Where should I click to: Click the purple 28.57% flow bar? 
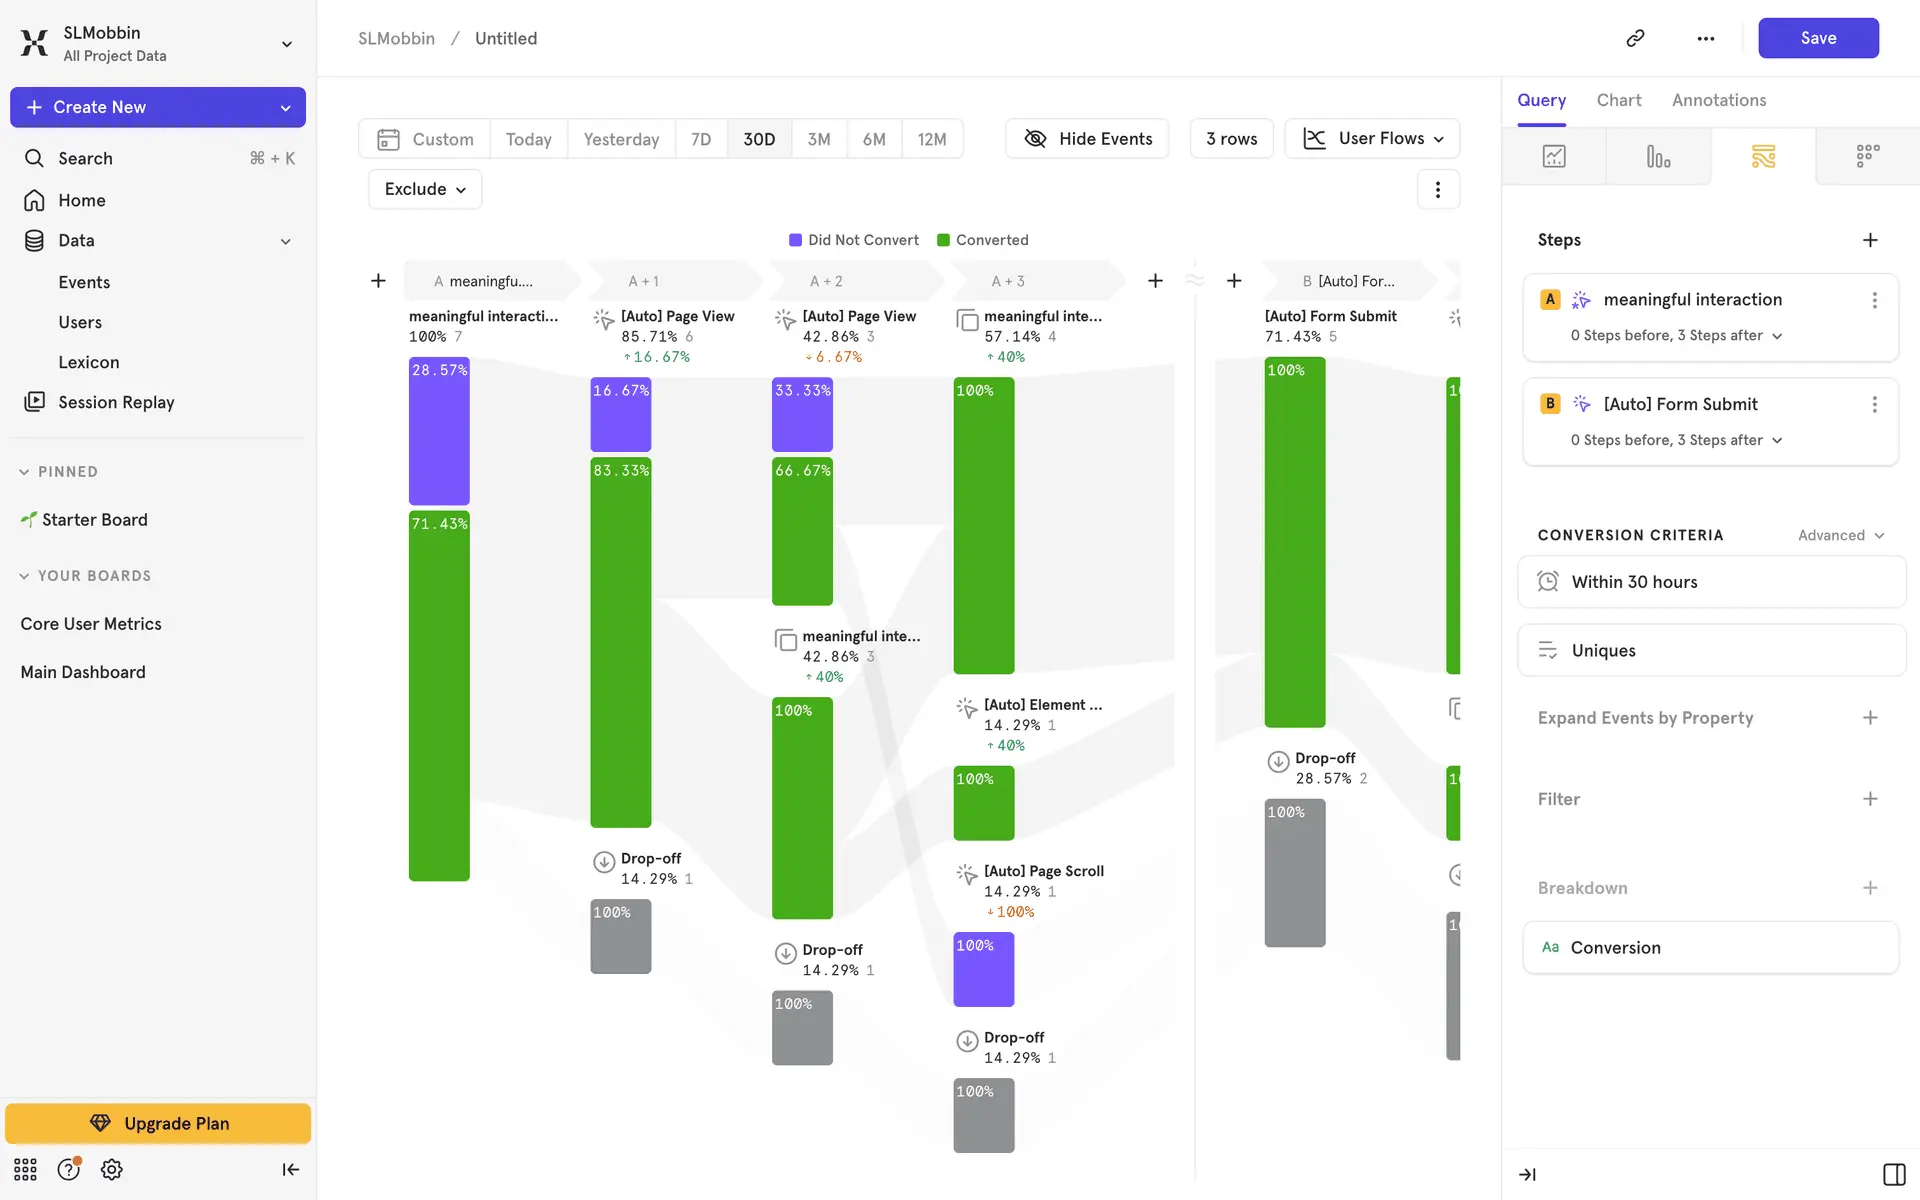(x=439, y=432)
